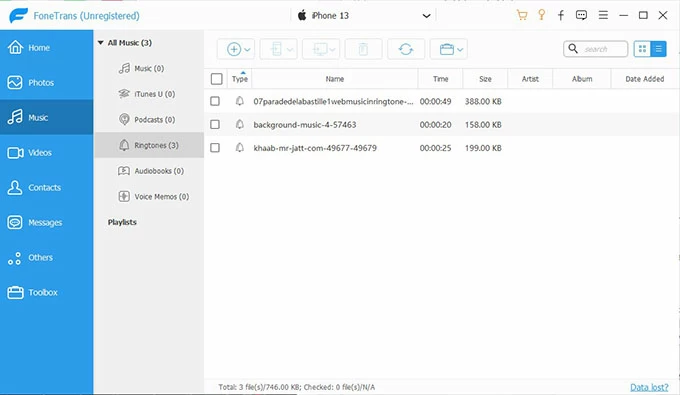
Task: Open the Data lost? link
Action: [649, 387]
